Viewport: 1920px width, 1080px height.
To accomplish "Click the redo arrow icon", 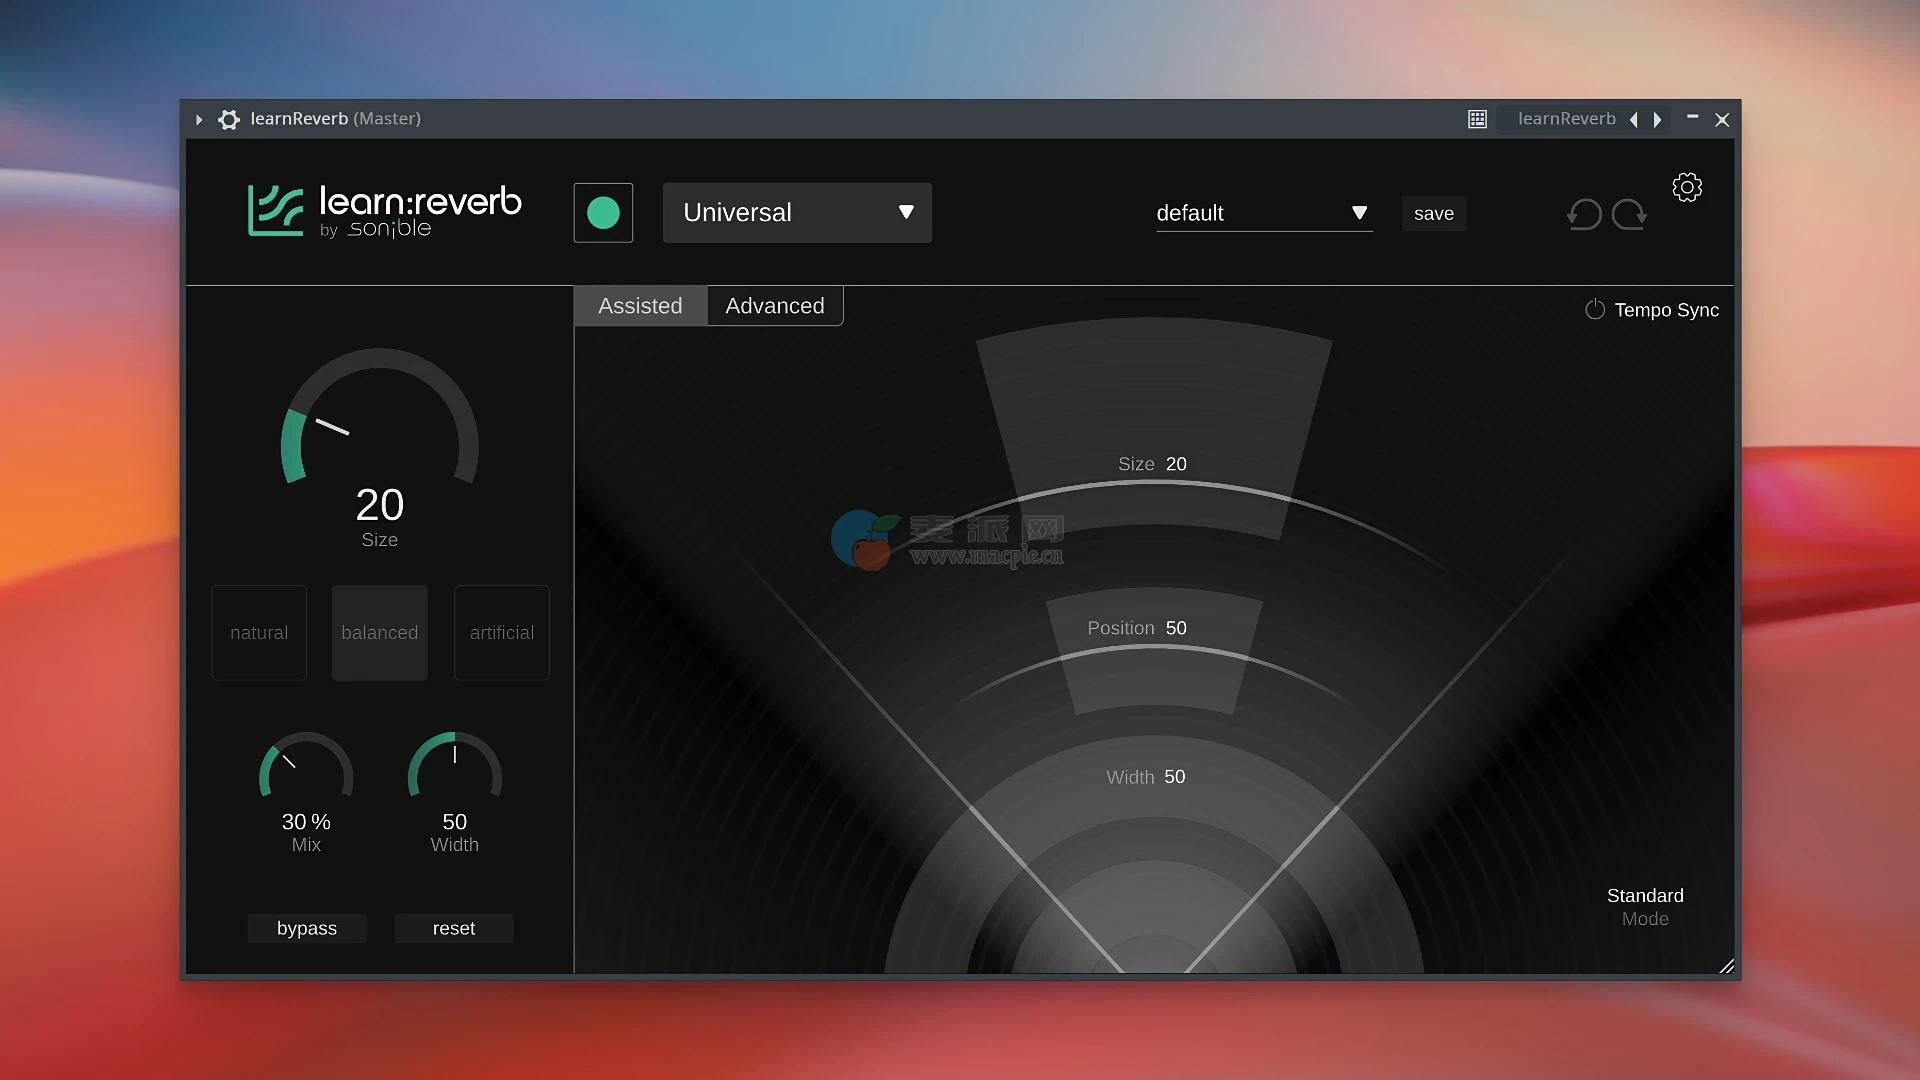I will [1629, 214].
